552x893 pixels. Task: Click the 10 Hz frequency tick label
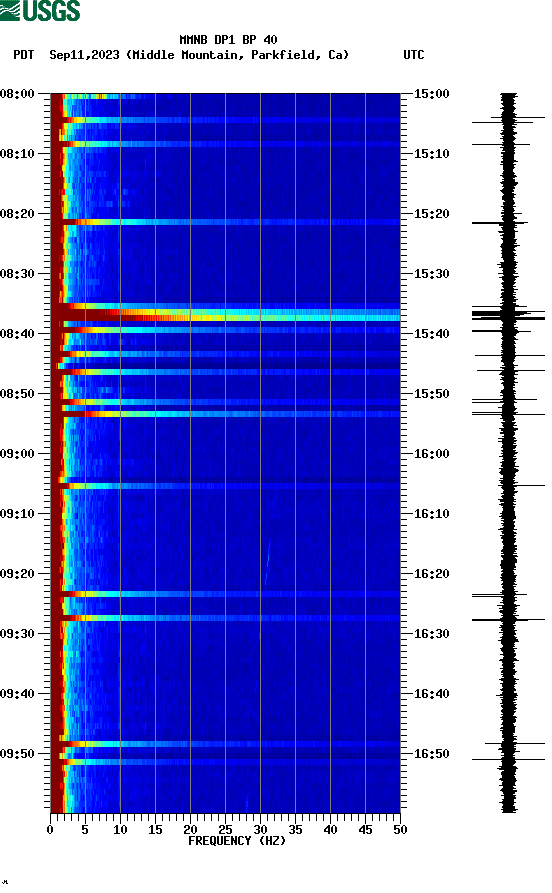(x=120, y=830)
